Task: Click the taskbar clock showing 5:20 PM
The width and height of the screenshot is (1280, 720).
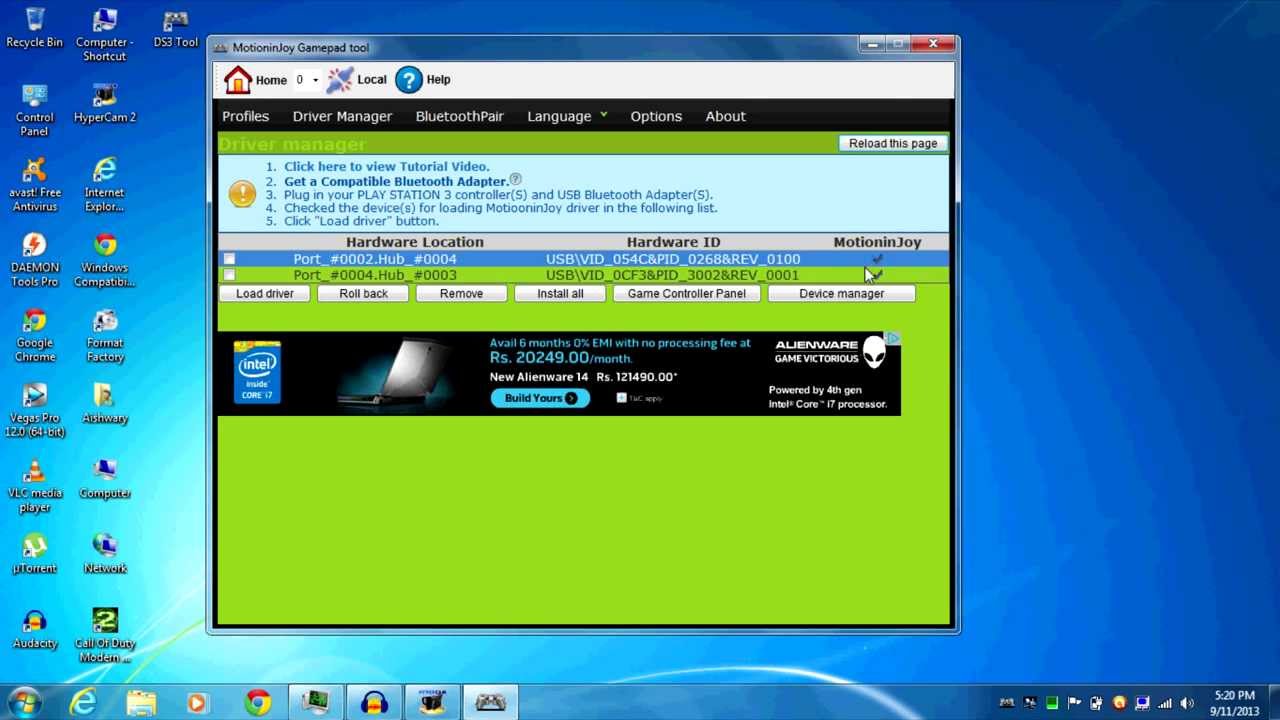Action: click(1234, 703)
